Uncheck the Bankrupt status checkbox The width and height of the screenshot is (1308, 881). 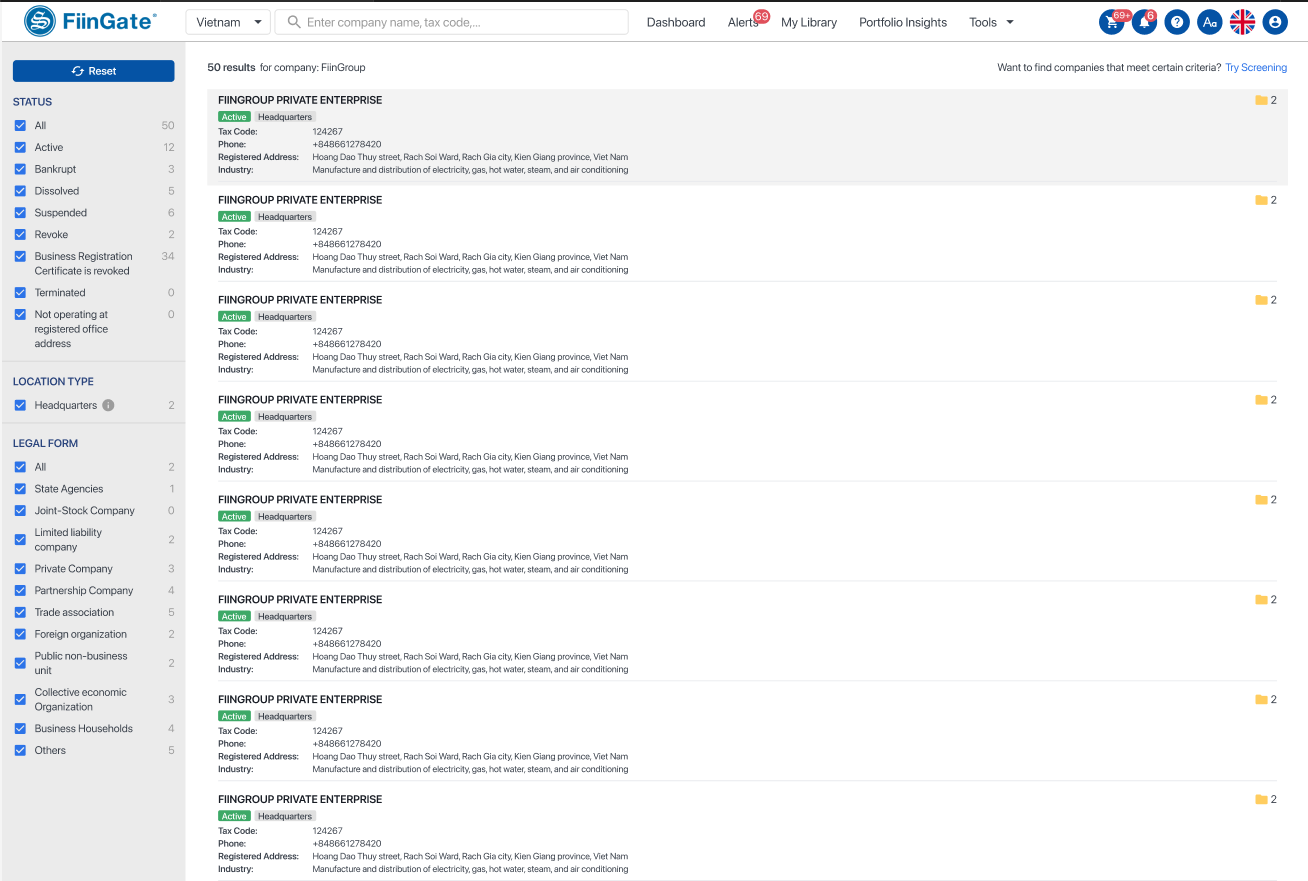click(x=20, y=169)
